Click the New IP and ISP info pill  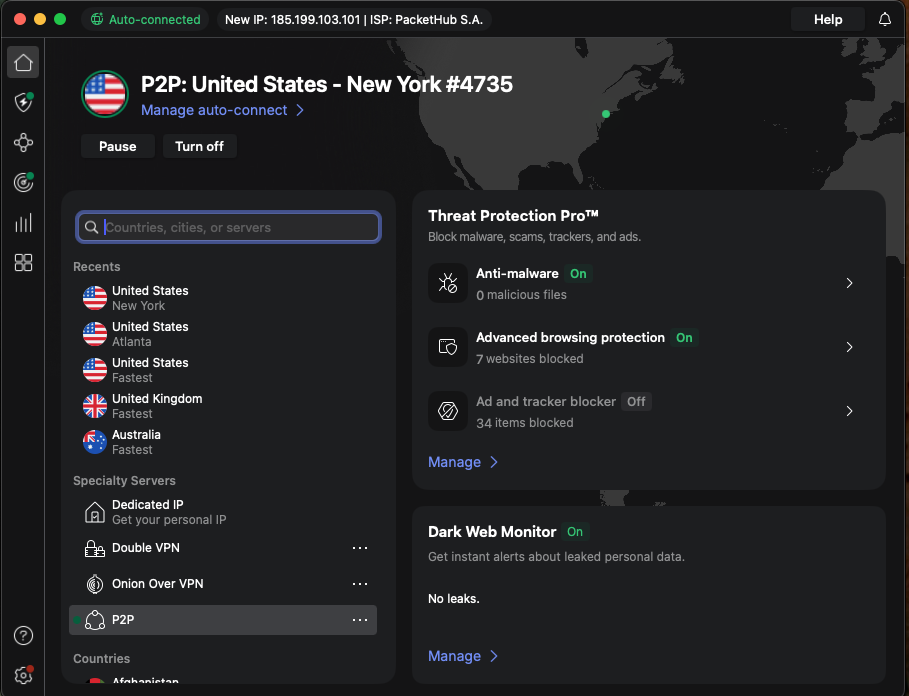(354, 19)
